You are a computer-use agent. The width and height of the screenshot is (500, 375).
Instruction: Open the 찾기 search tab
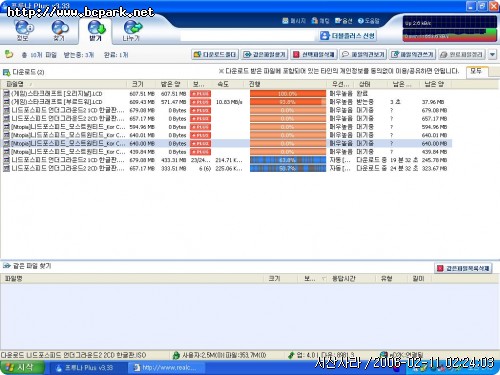tap(59, 31)
